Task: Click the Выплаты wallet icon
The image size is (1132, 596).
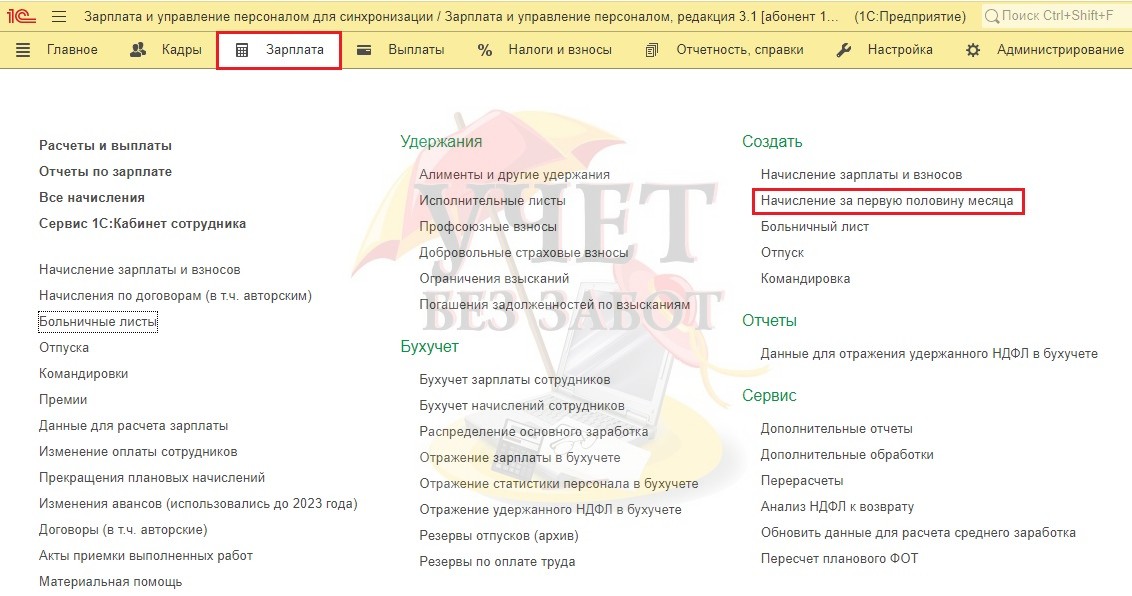Action: [x=364, y=50]
